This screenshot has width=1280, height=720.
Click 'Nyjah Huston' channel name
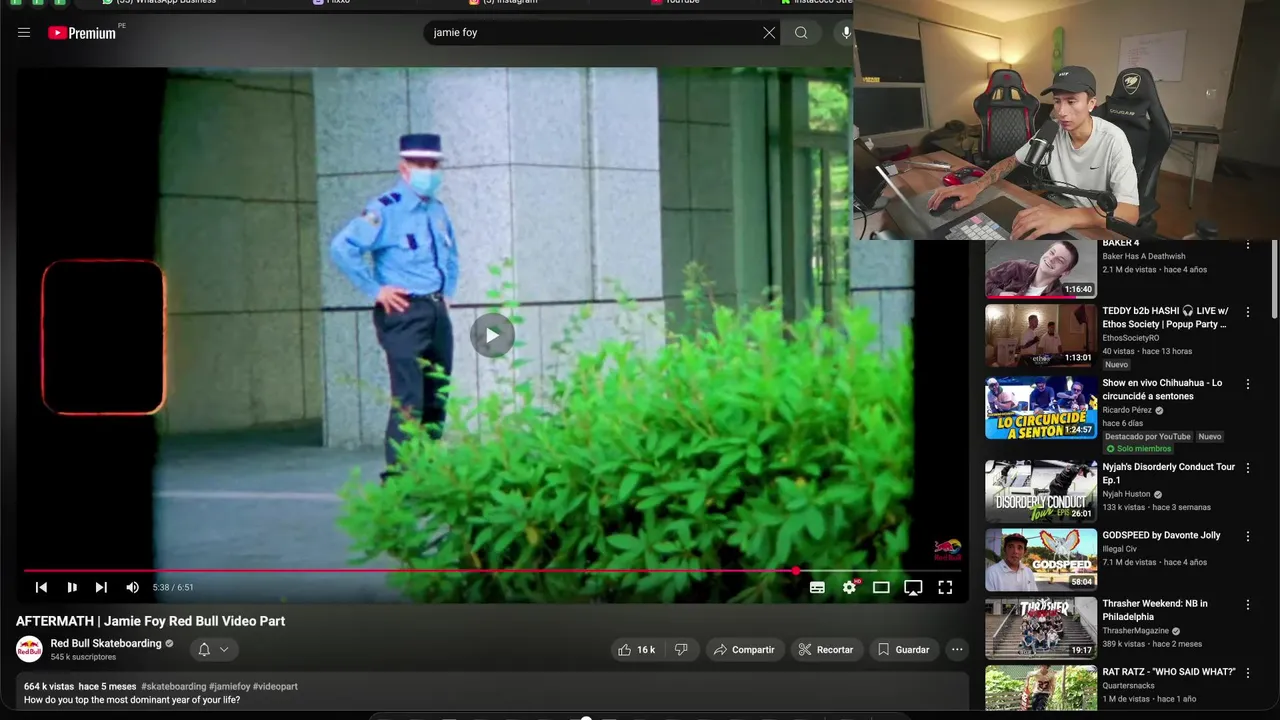pyautogui.click(x=1126, y=494)
